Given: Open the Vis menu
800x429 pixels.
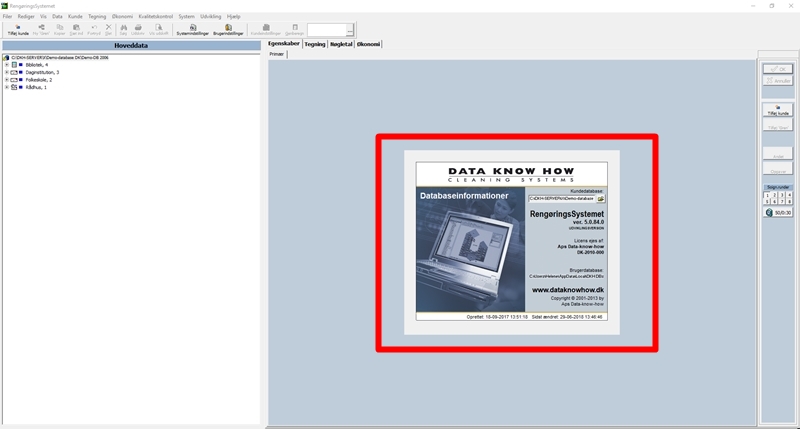Looking at the screenshot, I should point(43,16).
